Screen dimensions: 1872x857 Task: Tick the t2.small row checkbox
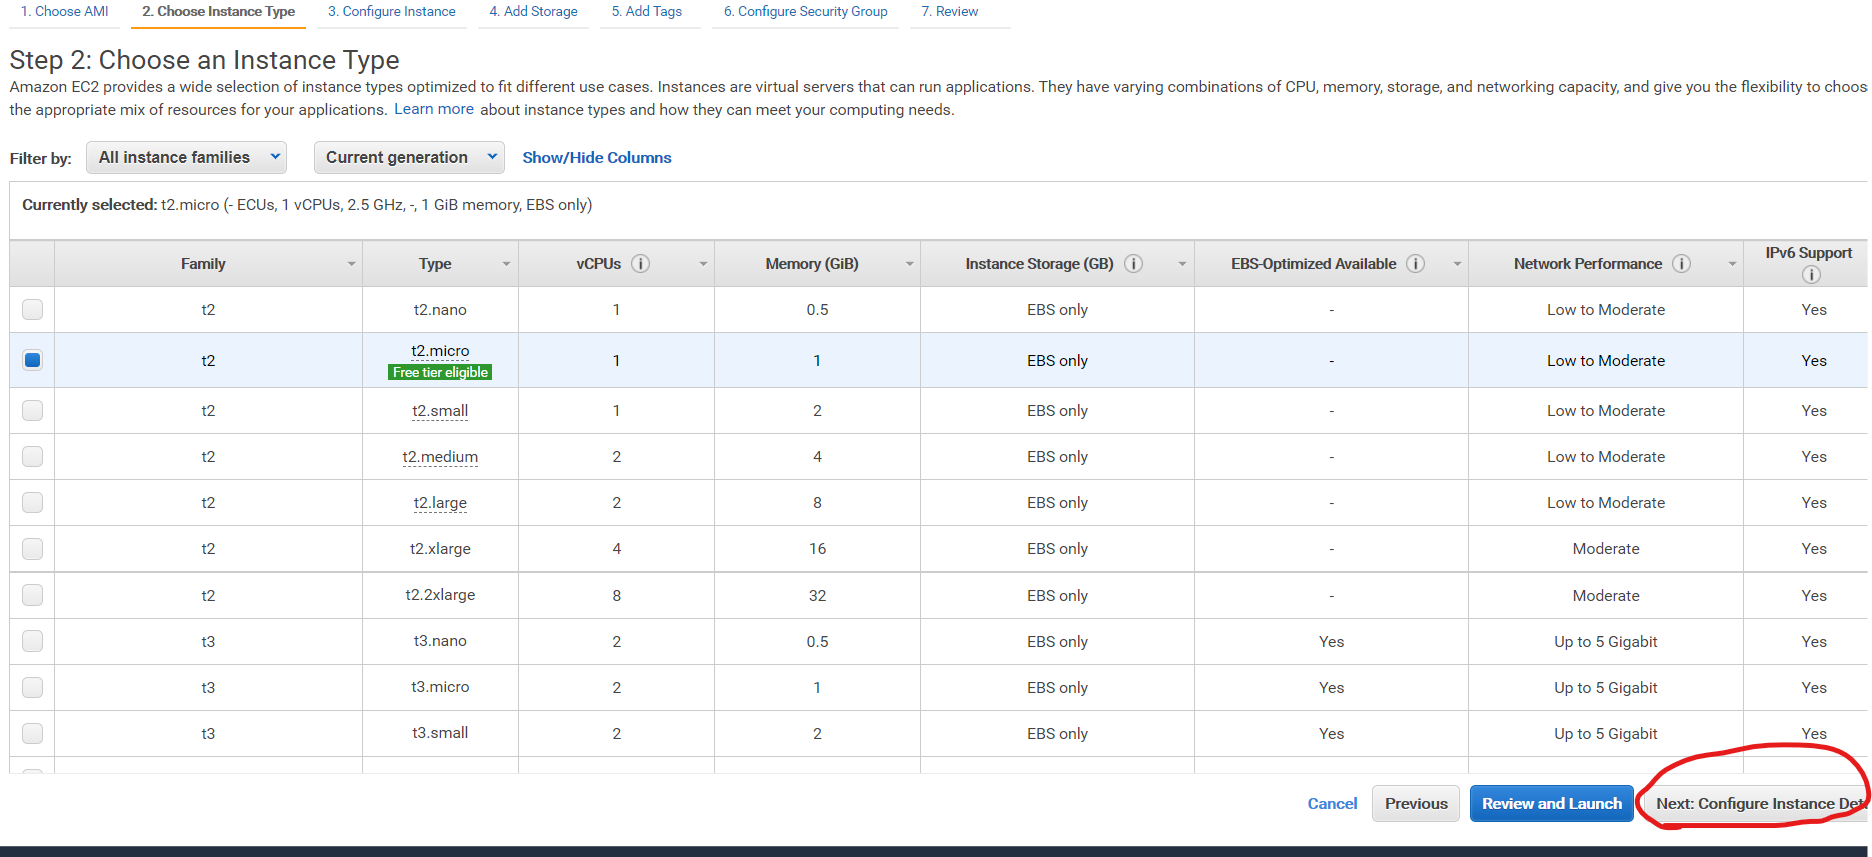click(33, 411)
